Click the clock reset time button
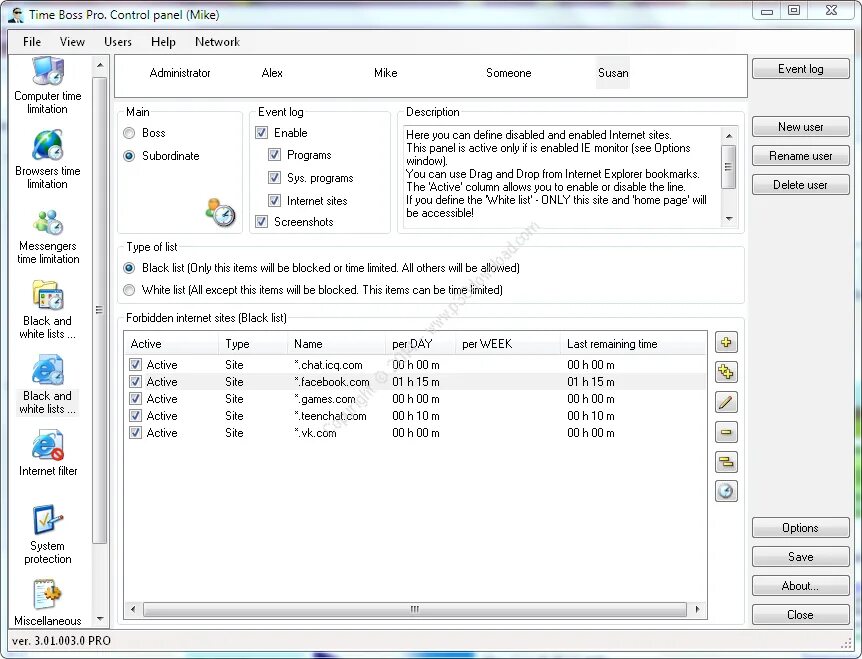862x659 pixels. 726,491
